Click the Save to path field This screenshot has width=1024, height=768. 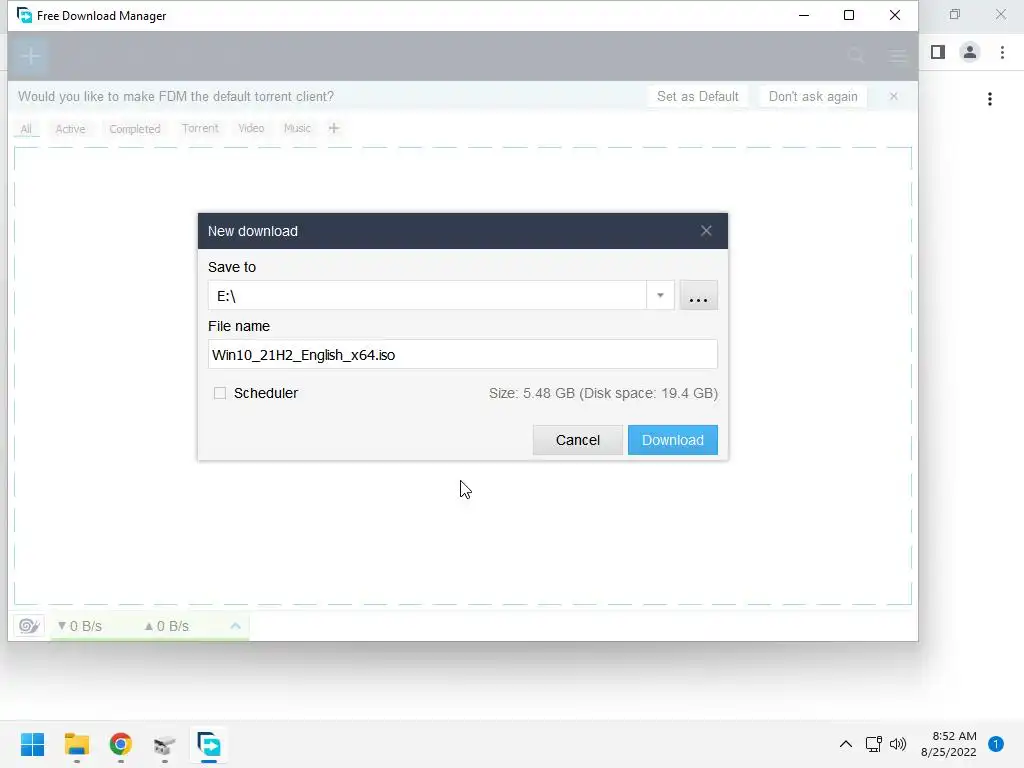click(428, 296)
